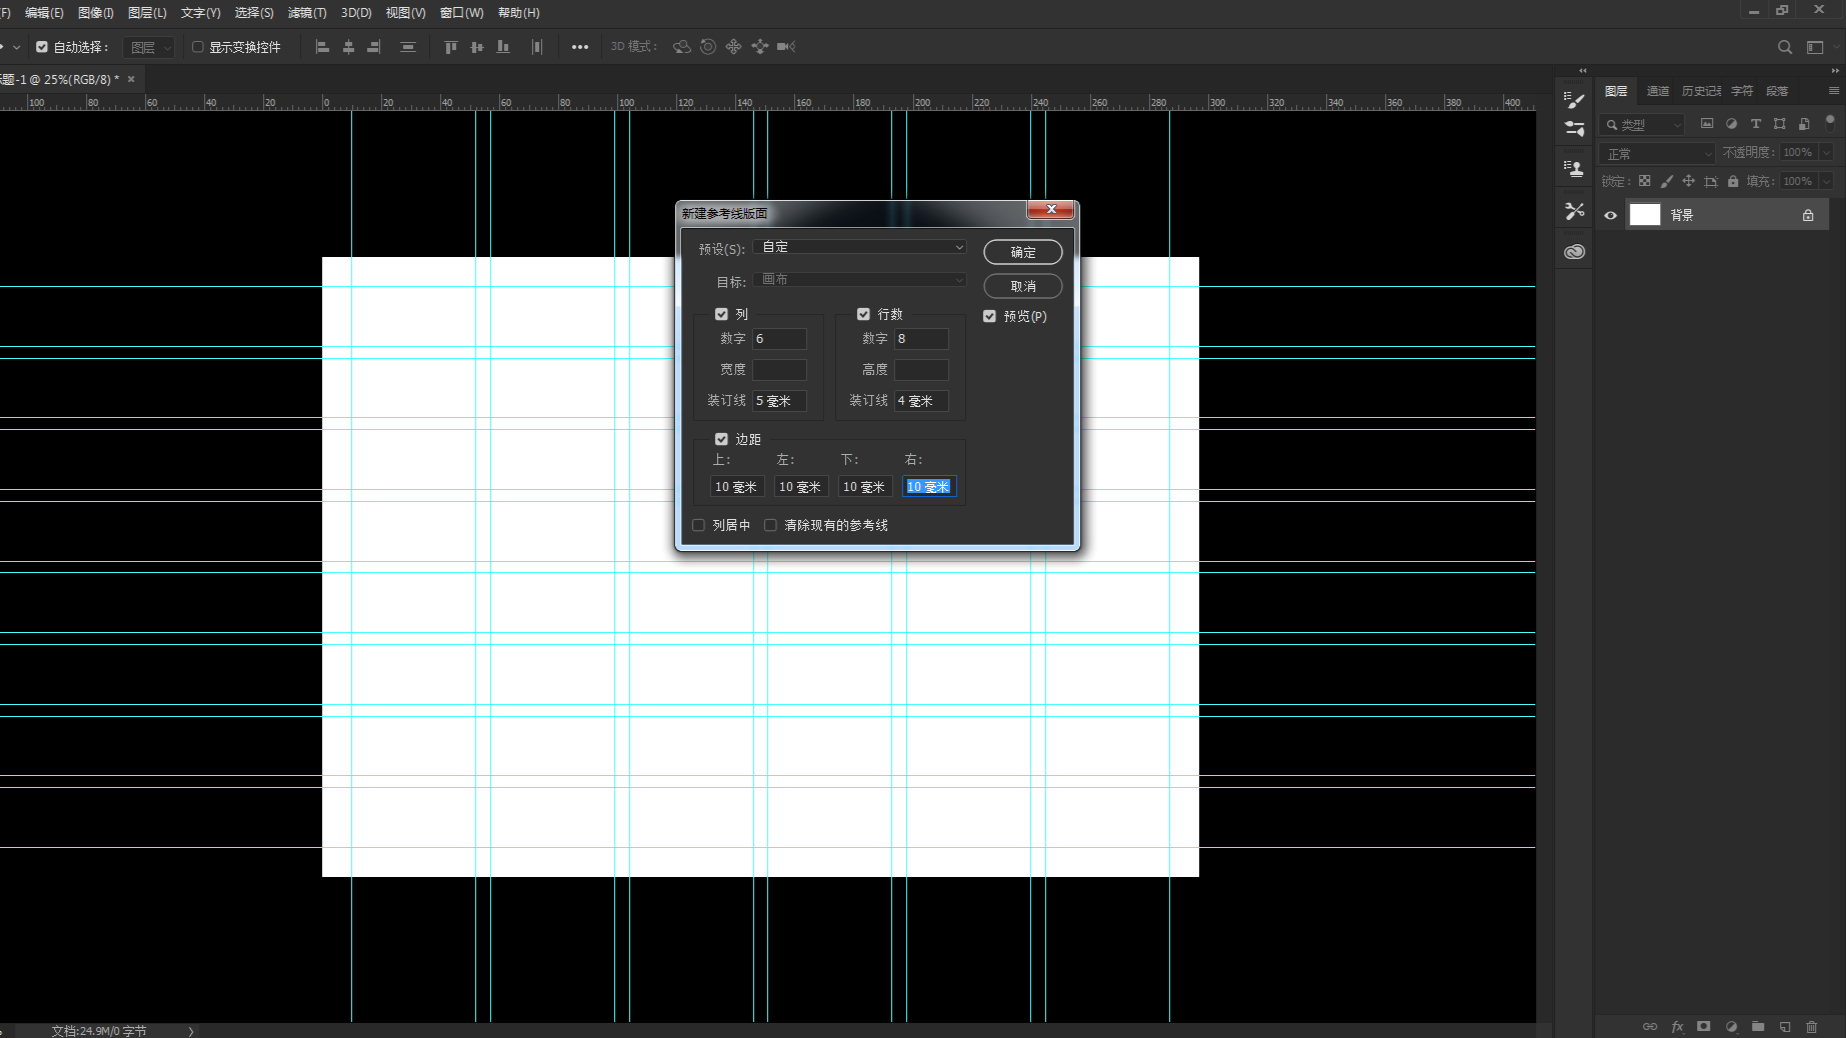Filter layers by pixel layer icon

(x=1707, y=124)
